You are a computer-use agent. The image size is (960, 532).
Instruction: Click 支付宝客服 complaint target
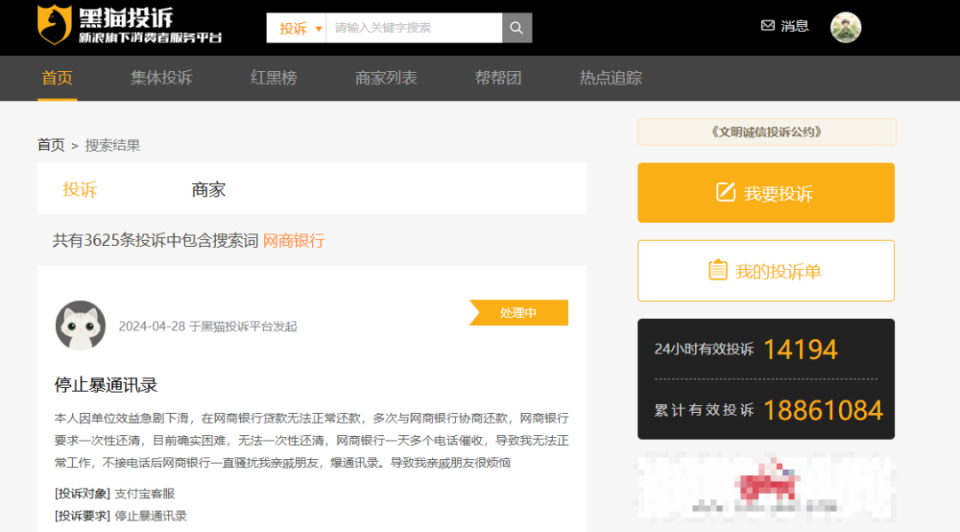(x=144, y=493)
